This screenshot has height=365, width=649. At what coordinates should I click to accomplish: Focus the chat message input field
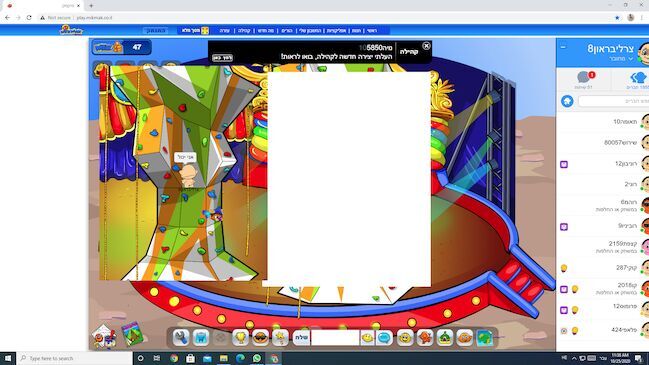[x=335, y=338]
